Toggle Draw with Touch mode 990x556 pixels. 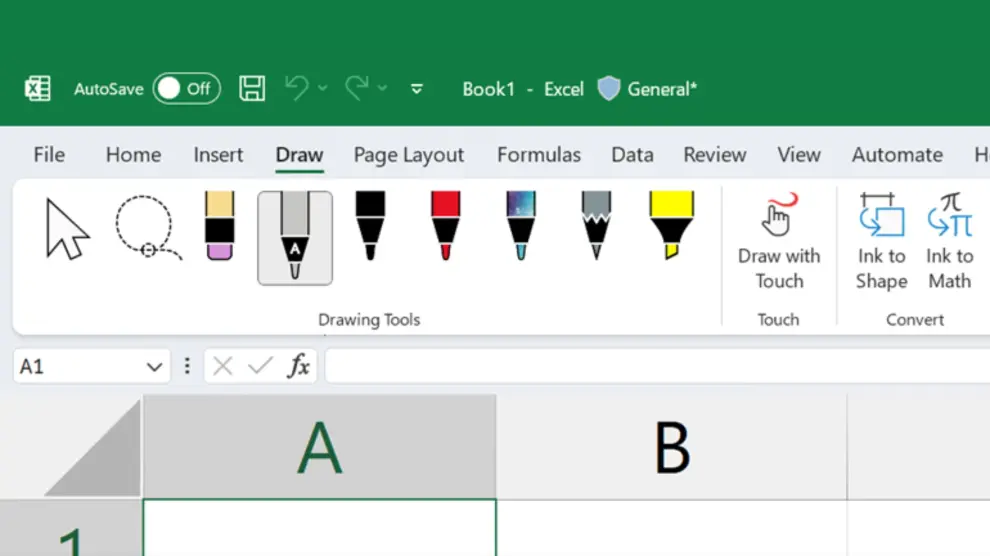click(779, 243)
